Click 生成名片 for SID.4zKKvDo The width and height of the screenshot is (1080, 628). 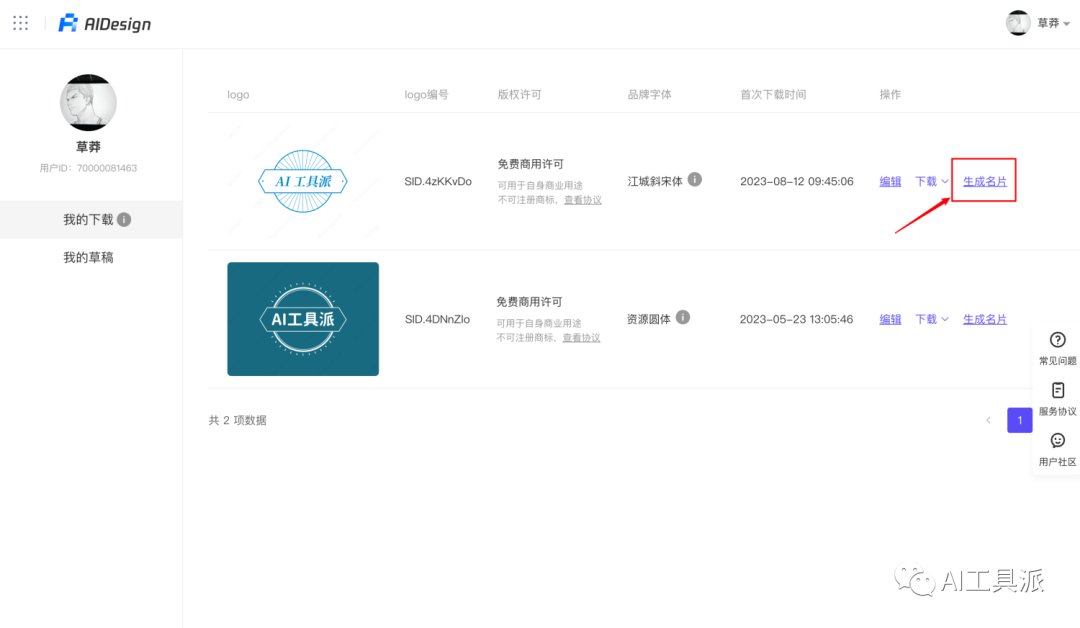coord(984,181)
